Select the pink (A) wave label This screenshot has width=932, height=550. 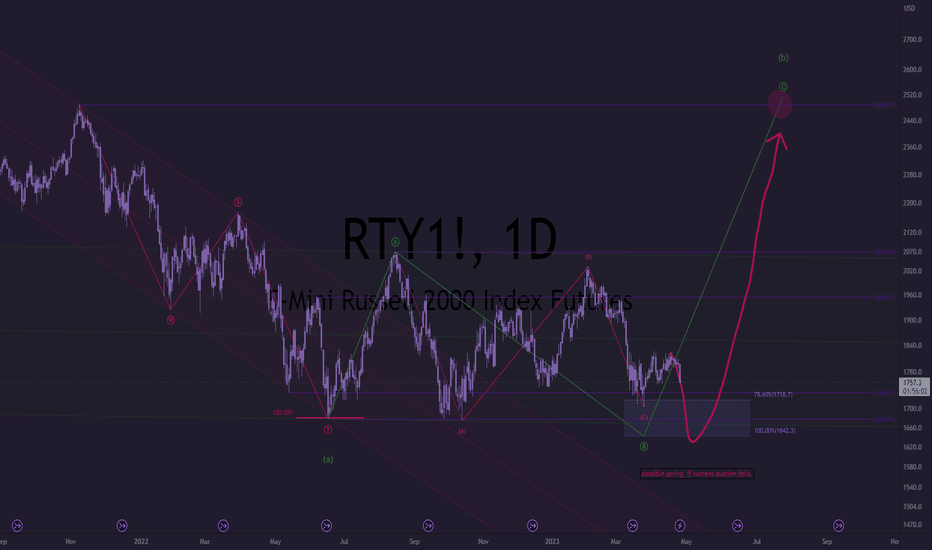pyautogui.click(x=462, y=431)
